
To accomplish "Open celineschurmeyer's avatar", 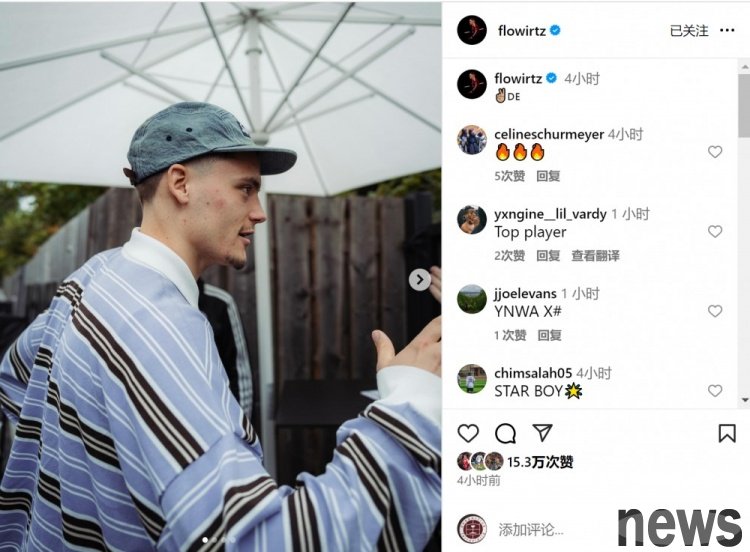I will (x=472, y=140).
